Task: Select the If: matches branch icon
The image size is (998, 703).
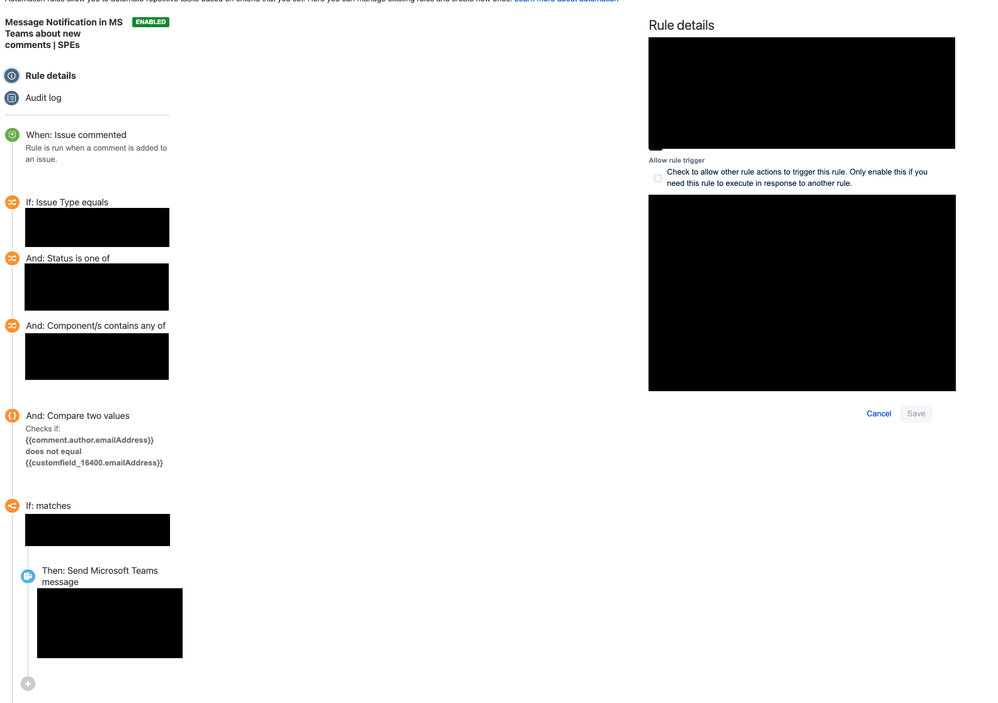Action: point(12,505)
